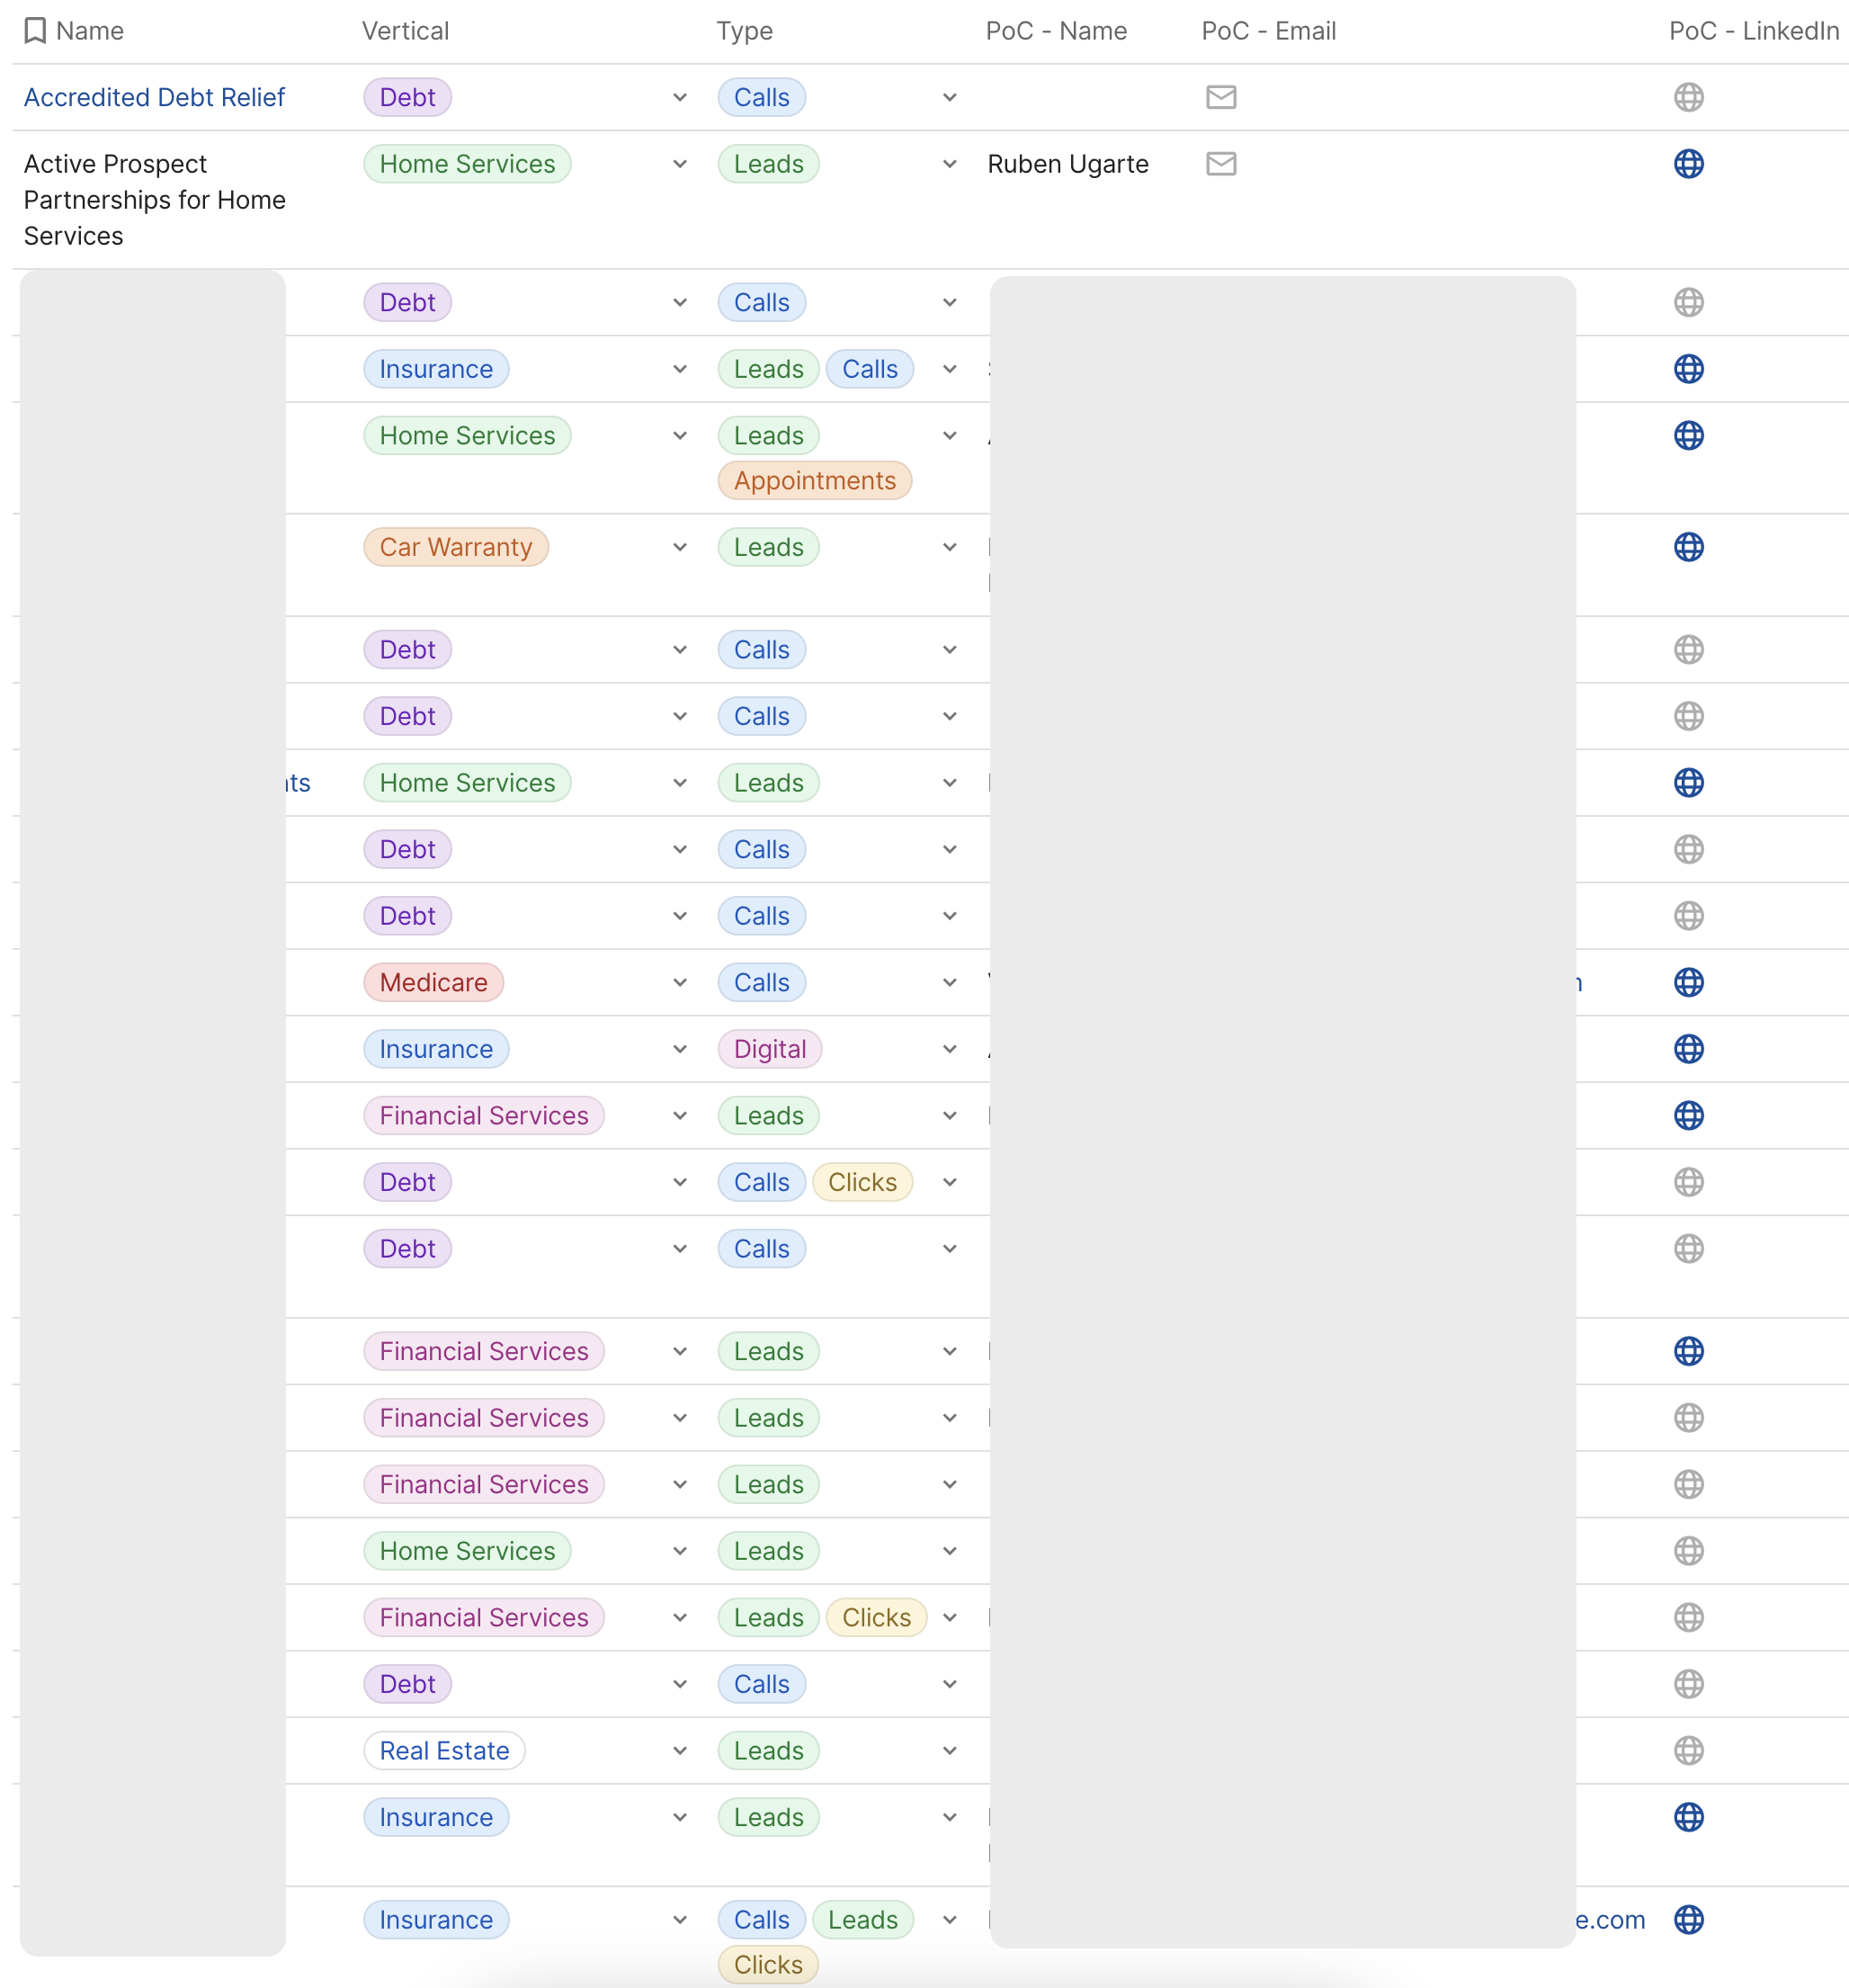This screenshot has width=1849, height=1988.
Task: Click the mail icon in Accredited Debt Relief row
Action: [x=1221, y=97]
